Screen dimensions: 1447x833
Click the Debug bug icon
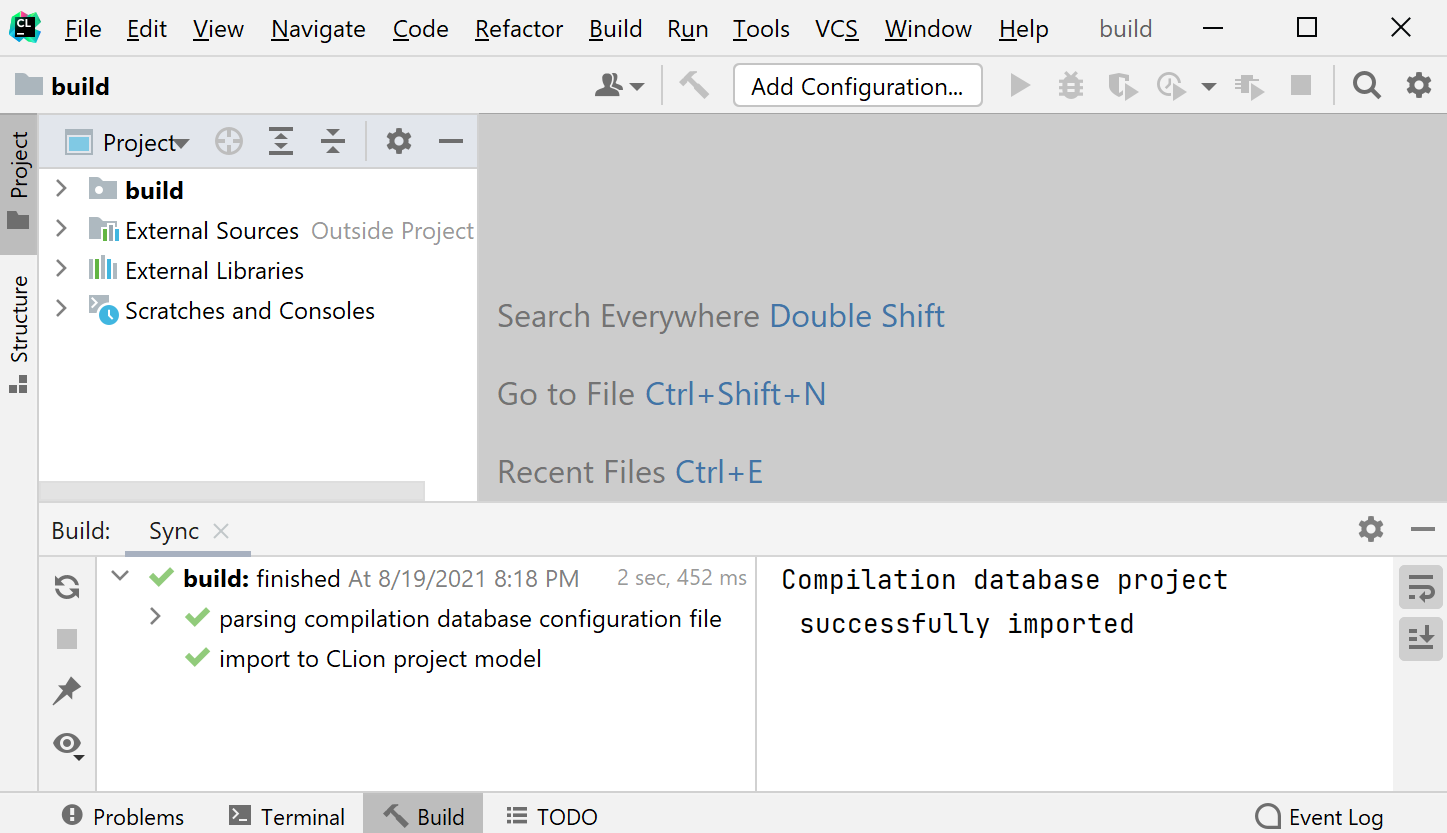pyautogui.click(x=1071, y=86)
